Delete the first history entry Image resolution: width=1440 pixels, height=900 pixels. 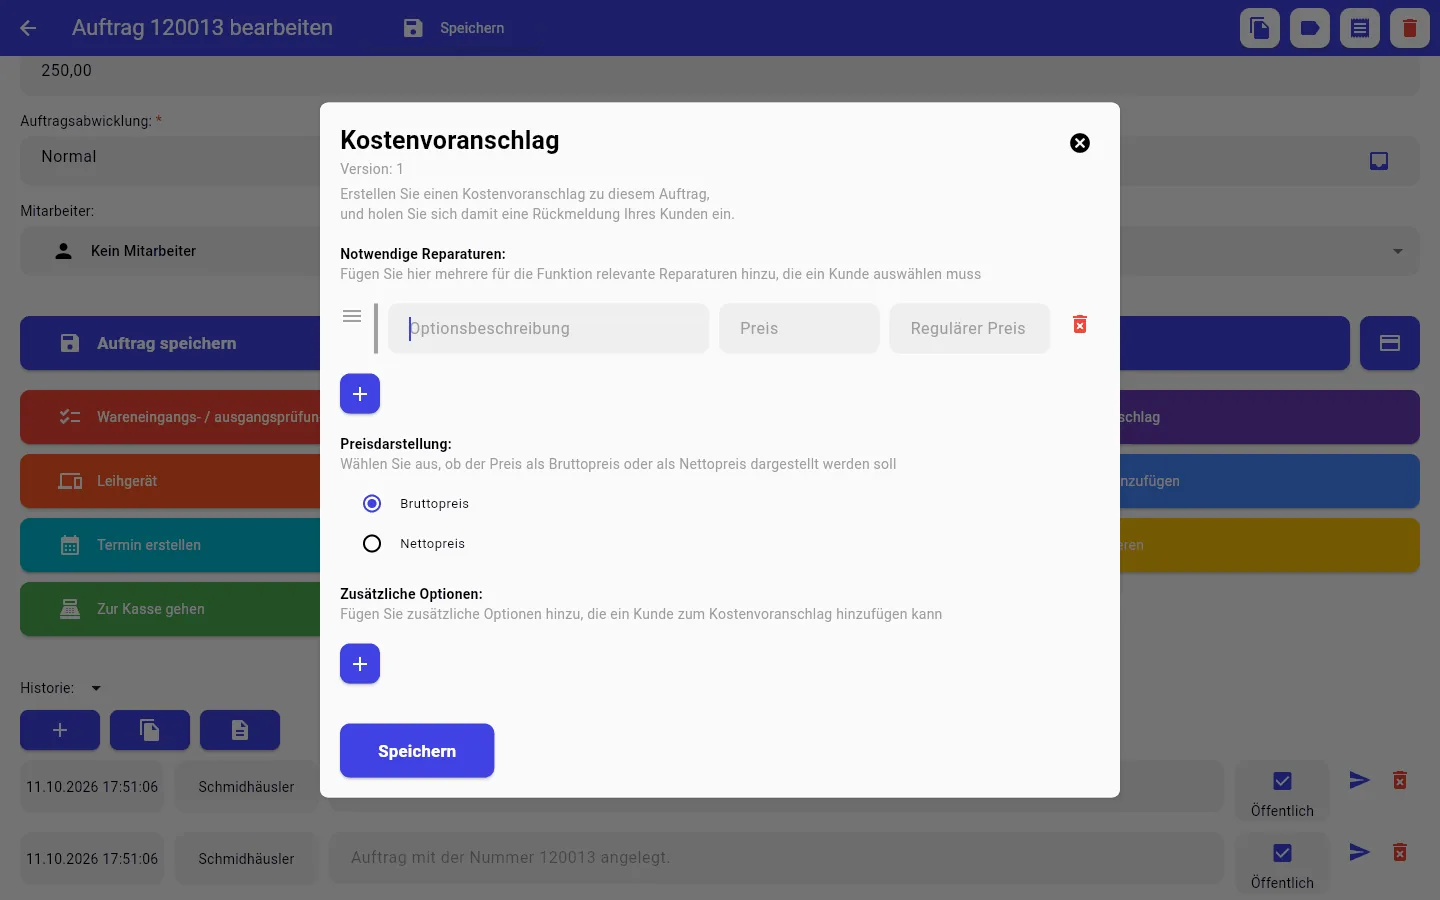1400,780
